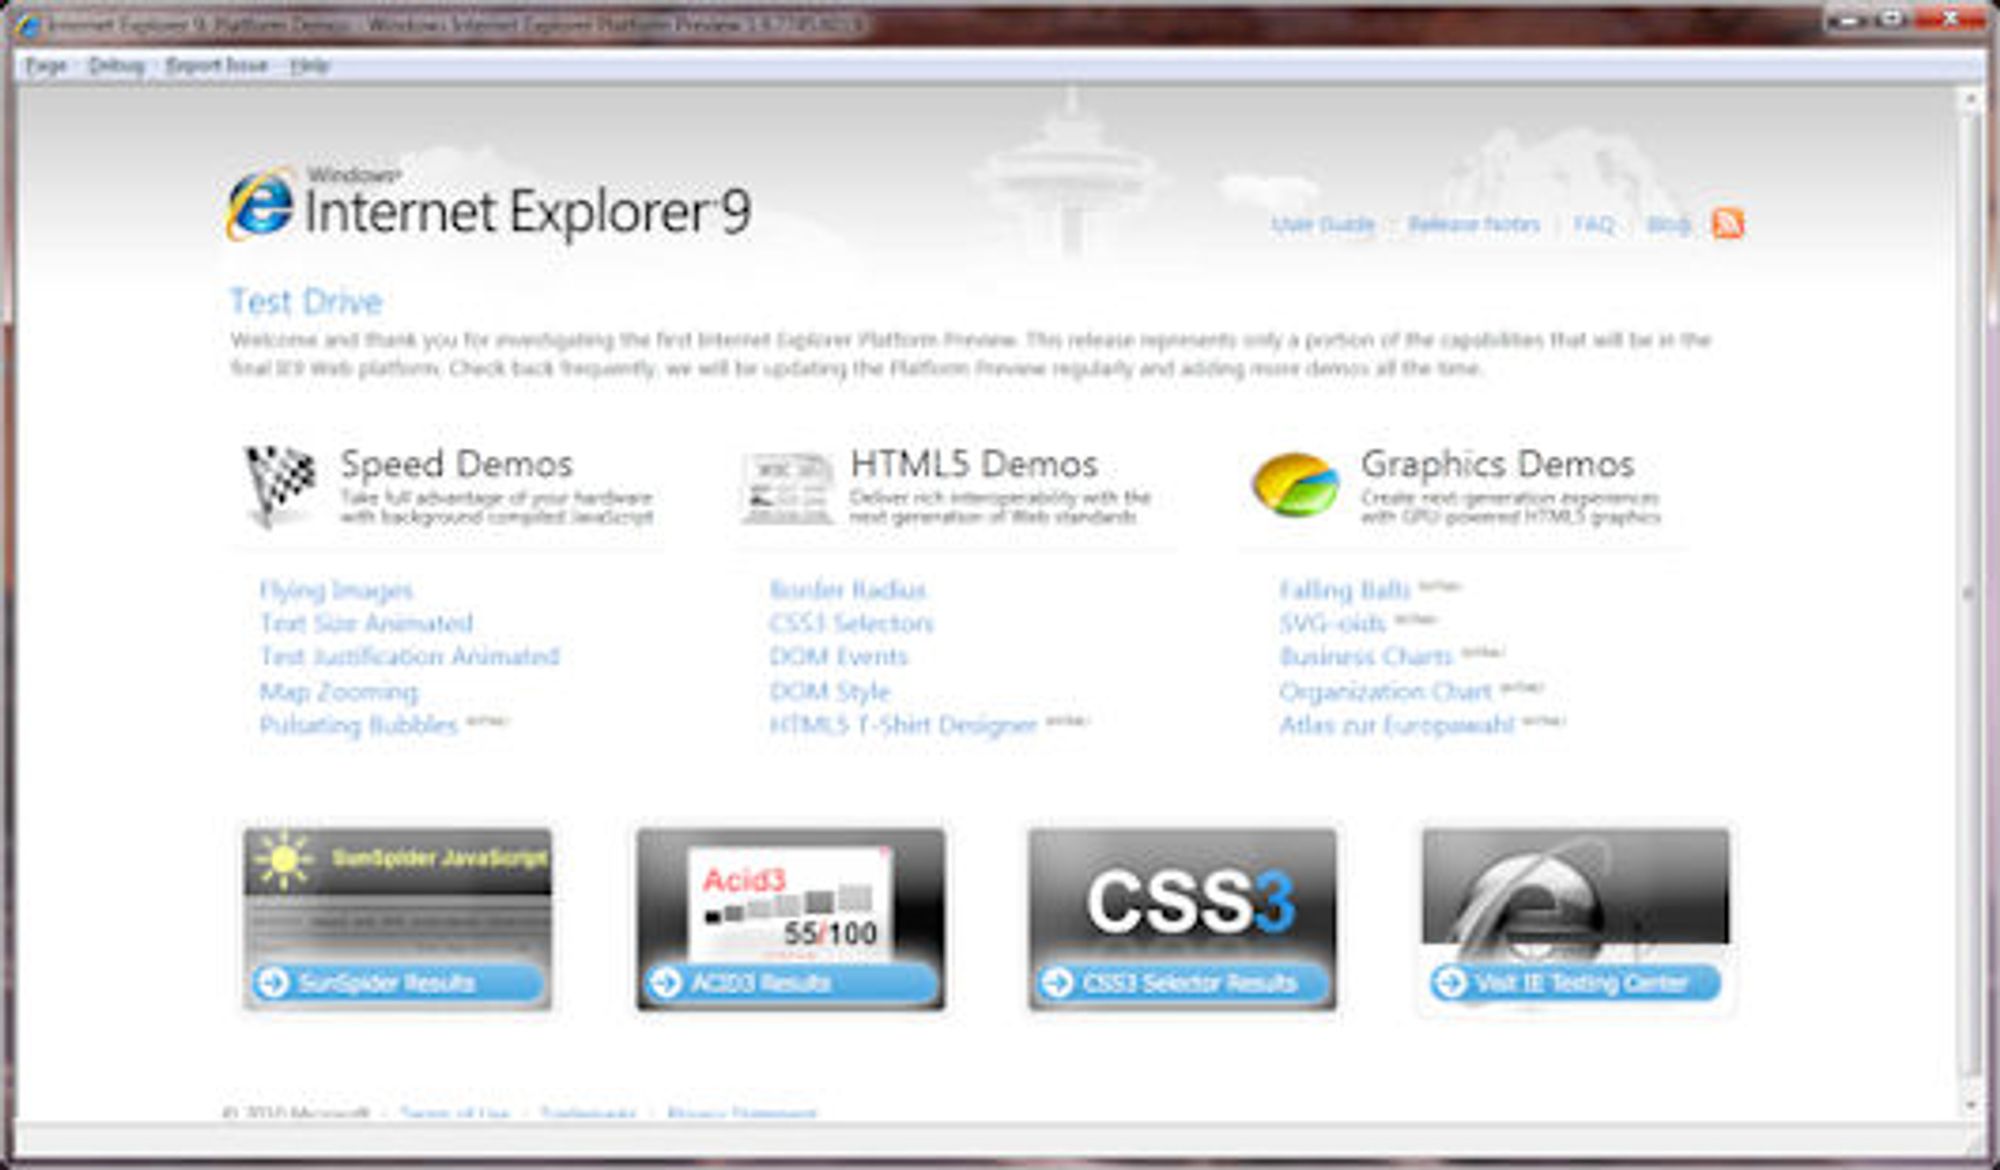Open the SVG-oids demo
2000x1170 pixels.
(1333, 623)
